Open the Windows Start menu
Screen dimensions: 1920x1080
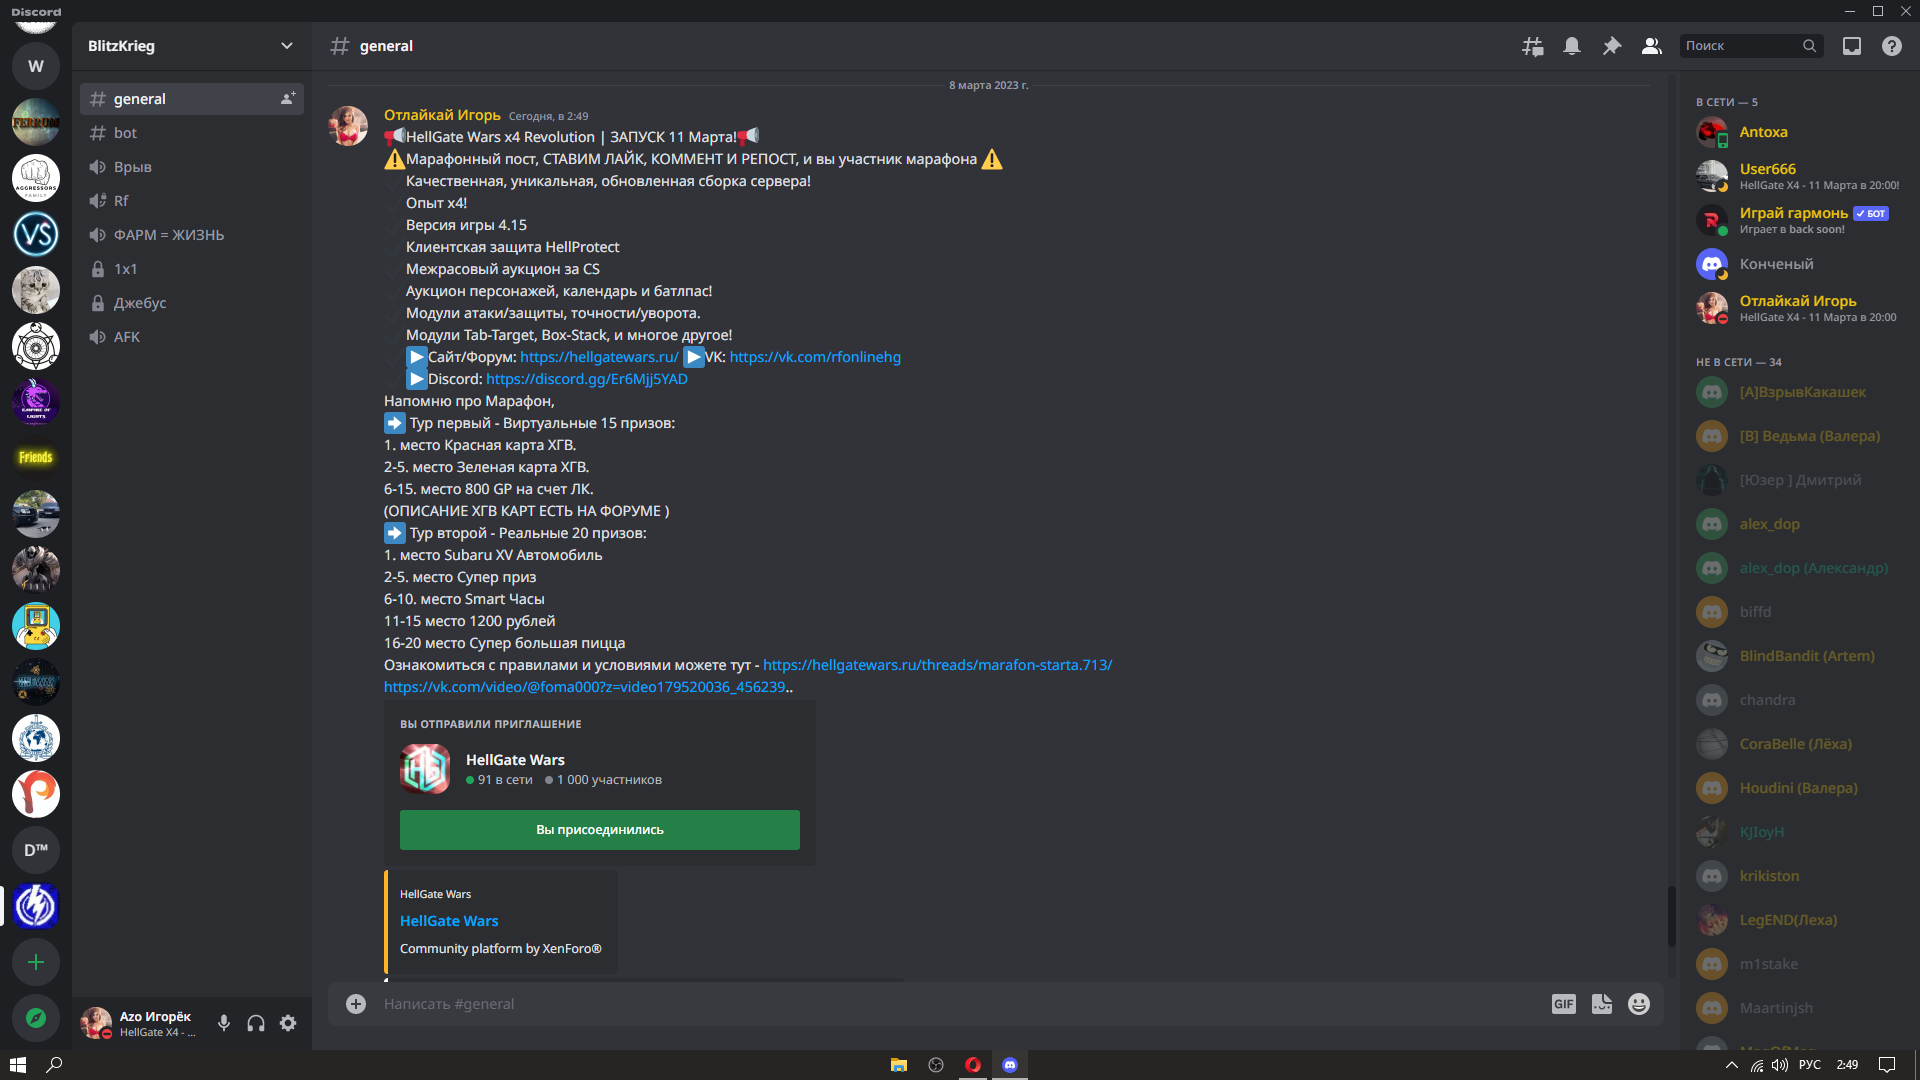click(18, 1065)
